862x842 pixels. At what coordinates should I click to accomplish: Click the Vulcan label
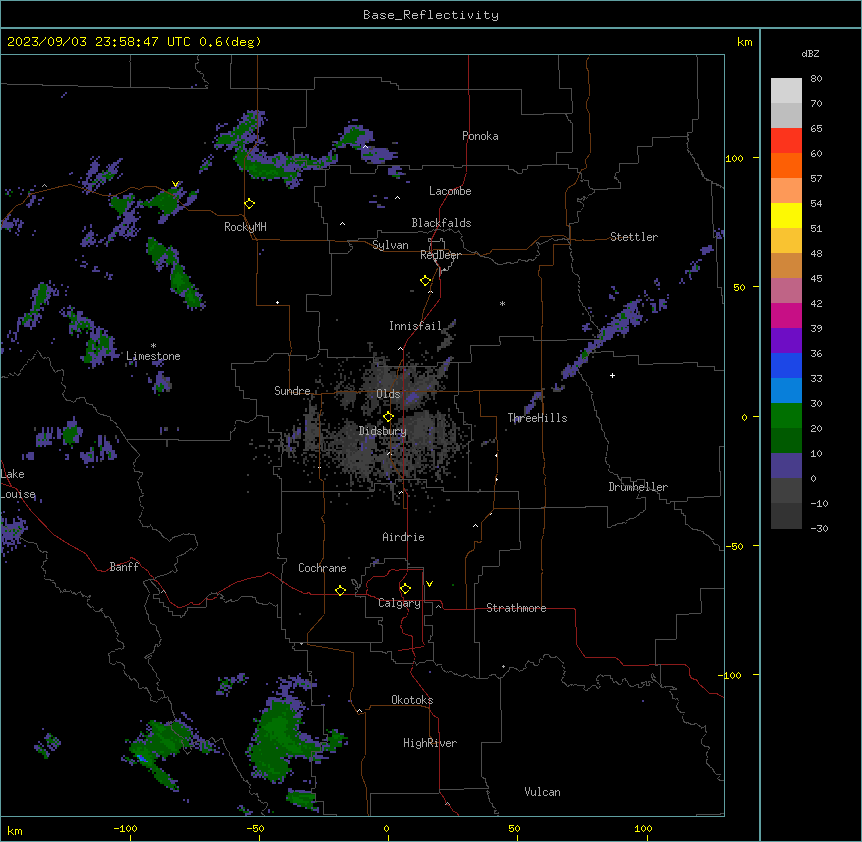[542, 792]
